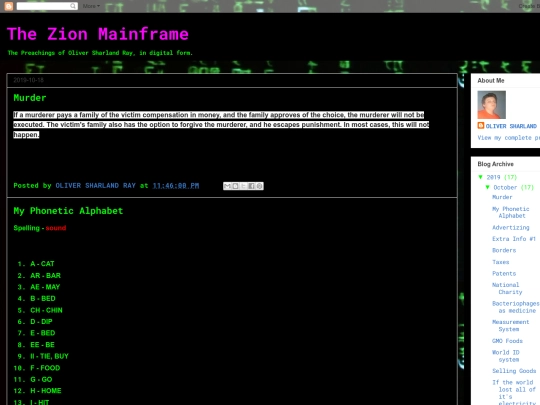
Task: Open Advertizing archive entry
Action: [x=511, y=227]
